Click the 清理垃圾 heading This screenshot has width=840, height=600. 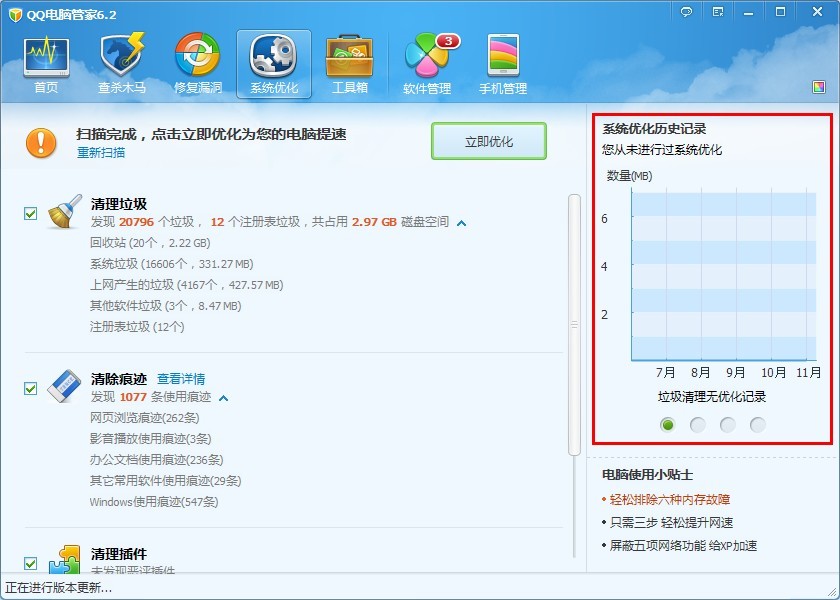[x=119, y=204]
